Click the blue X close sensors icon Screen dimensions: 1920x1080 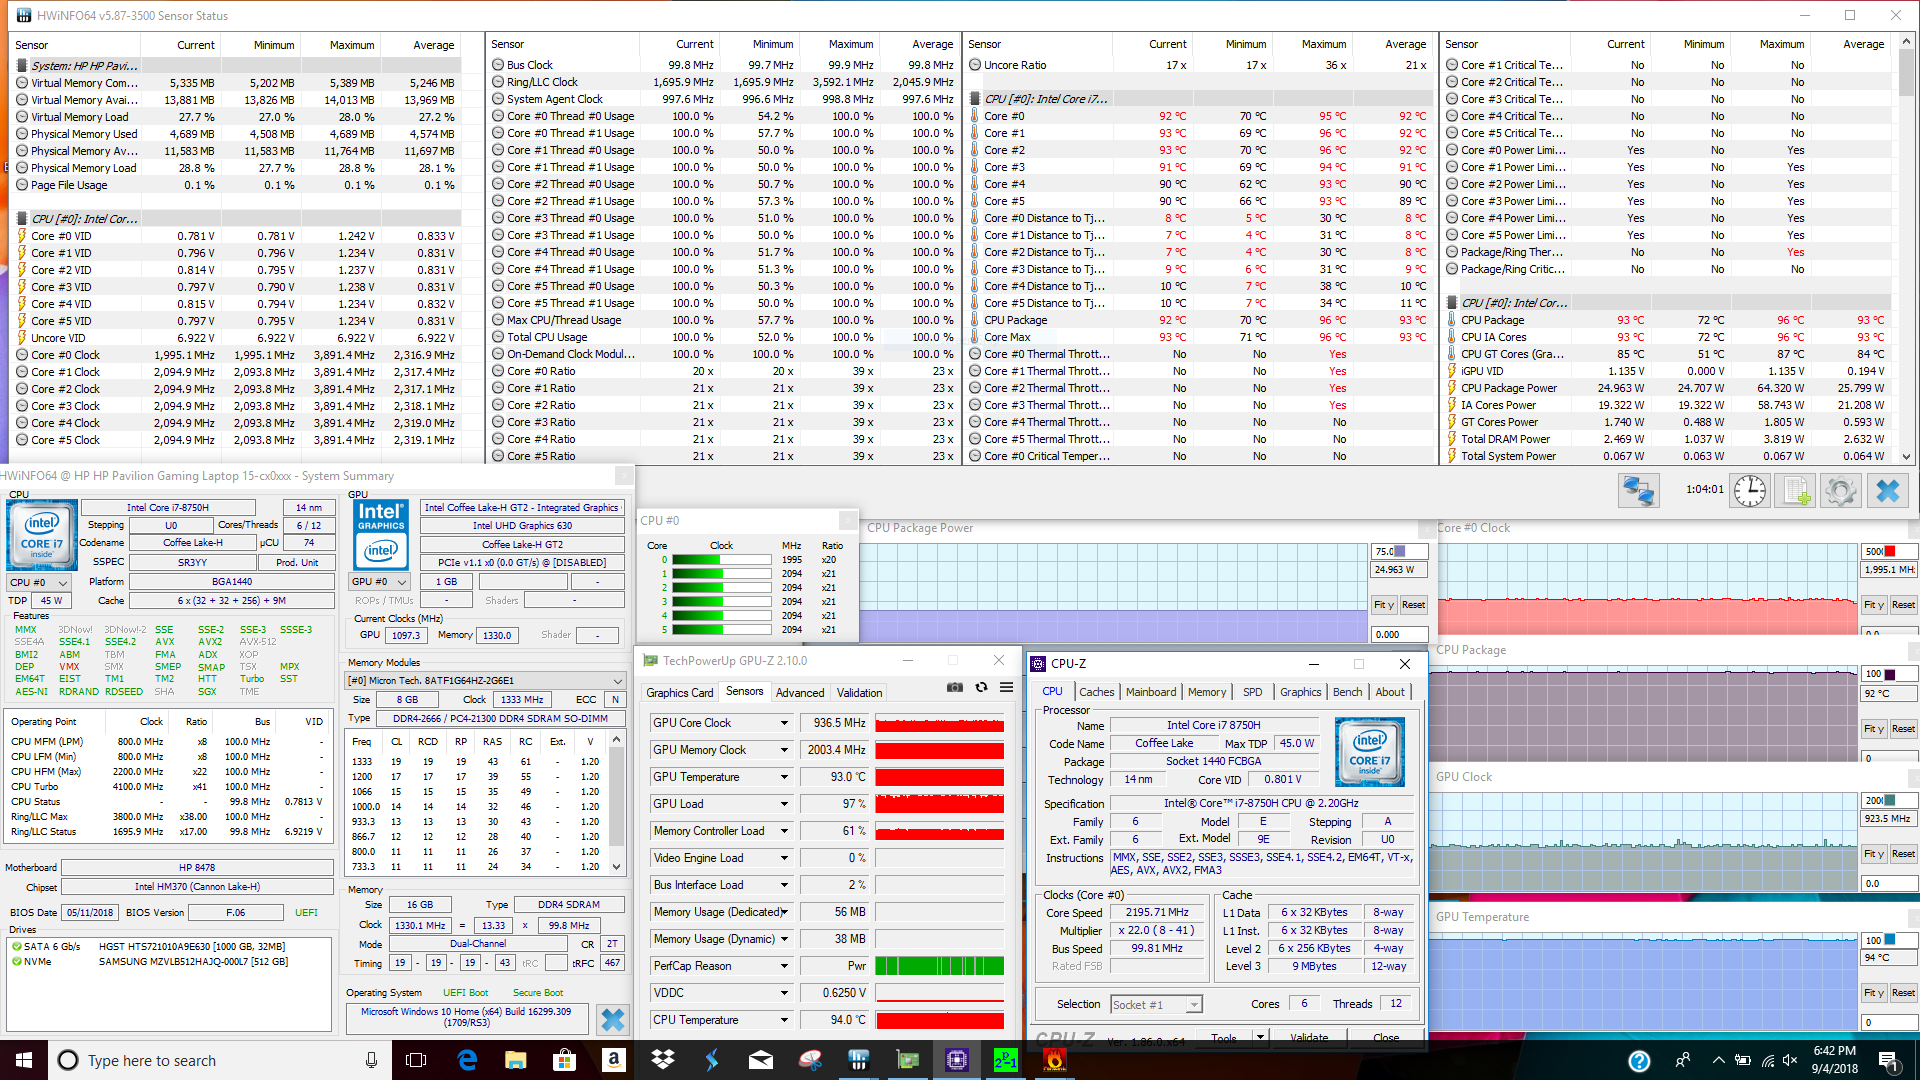1887,491
